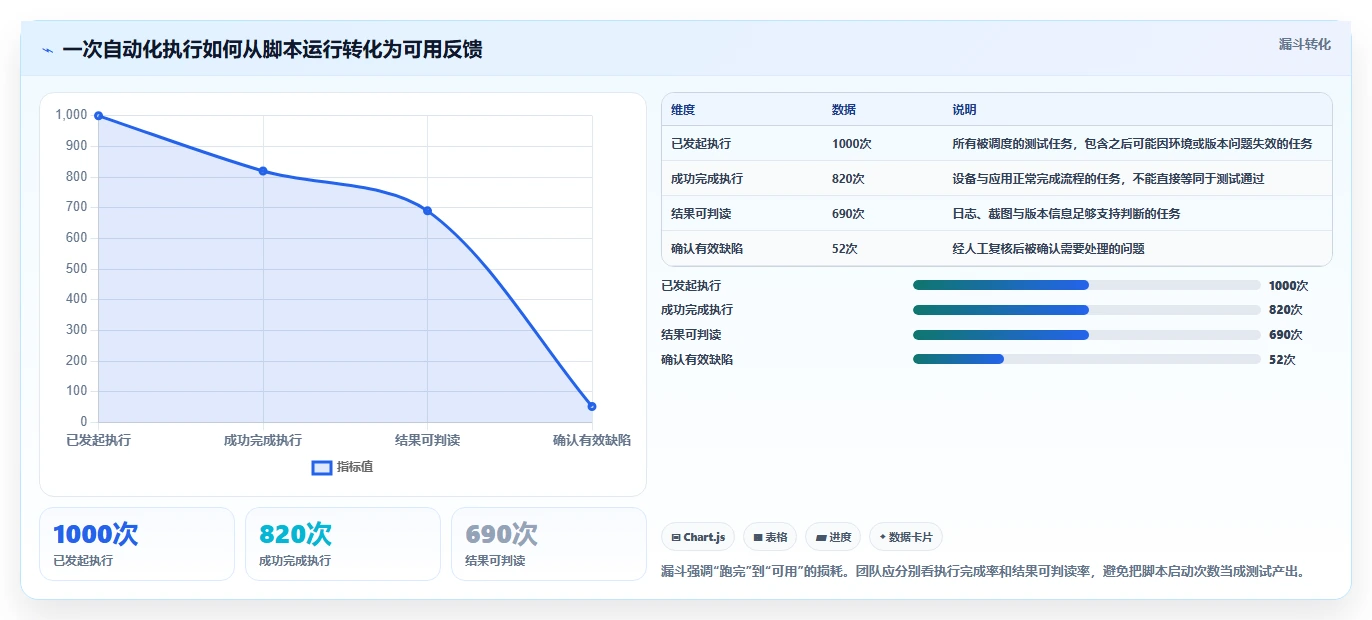Click the 成功完成执行 progress bar
1372x620 pixels.
pyautogui.click(x=1086, y=310)
